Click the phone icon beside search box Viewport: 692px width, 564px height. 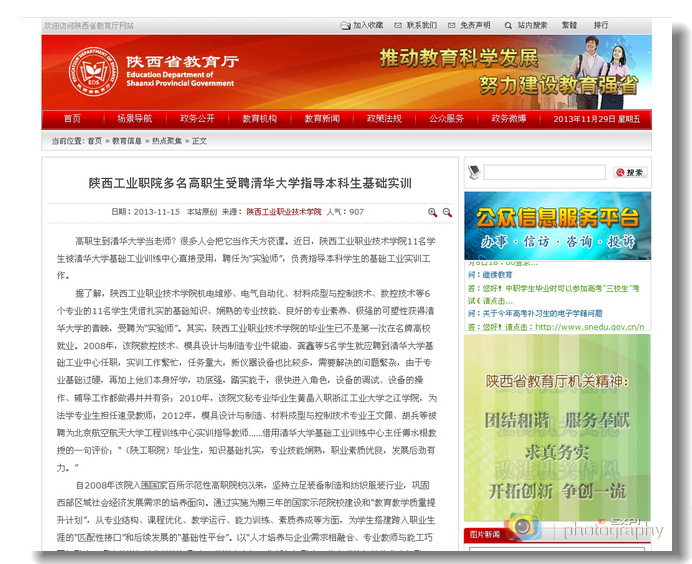pos(474,172)
